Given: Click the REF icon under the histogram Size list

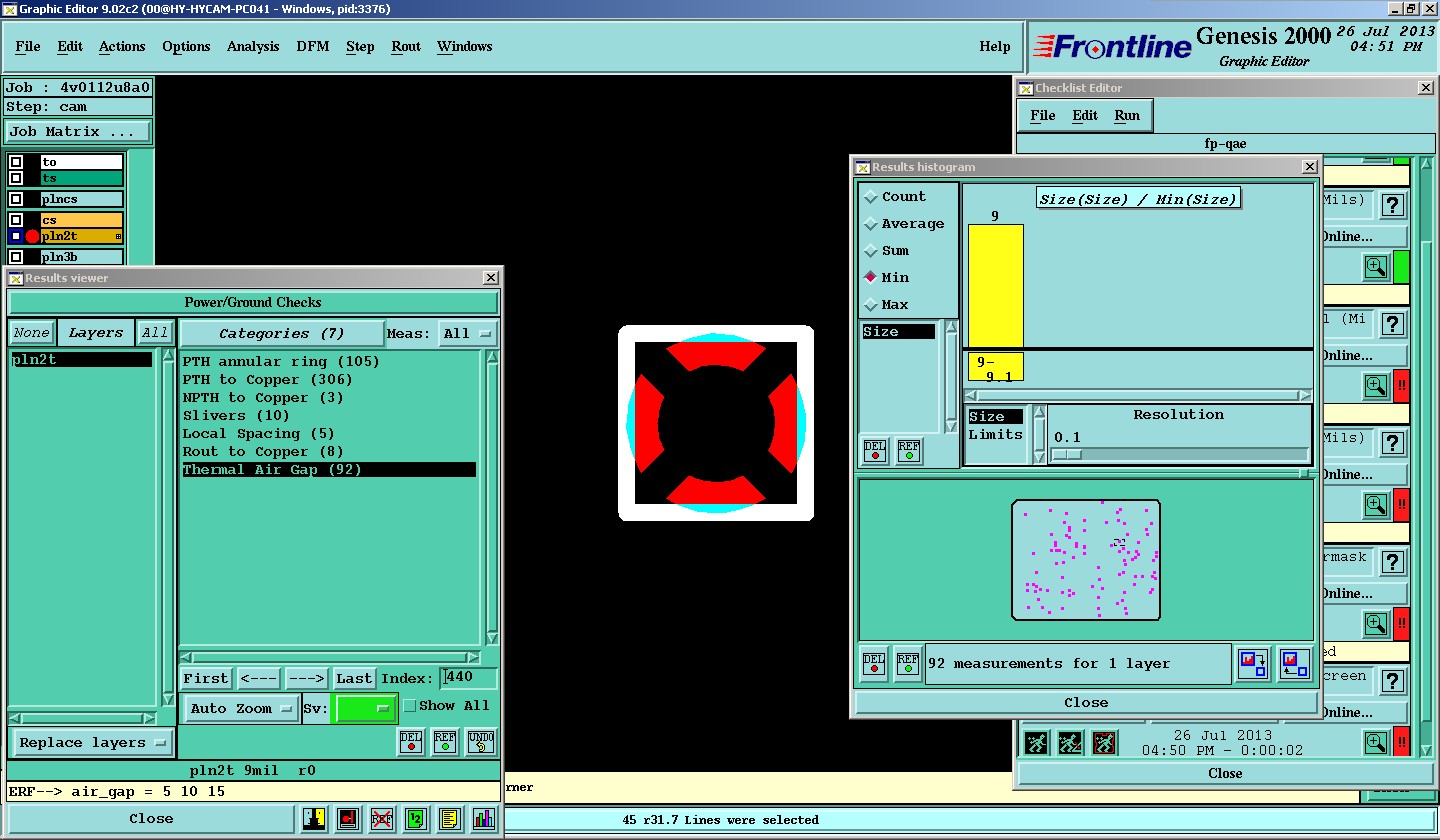Looking at the screenshot, I should pyautogui.click(x=909, y=451).
